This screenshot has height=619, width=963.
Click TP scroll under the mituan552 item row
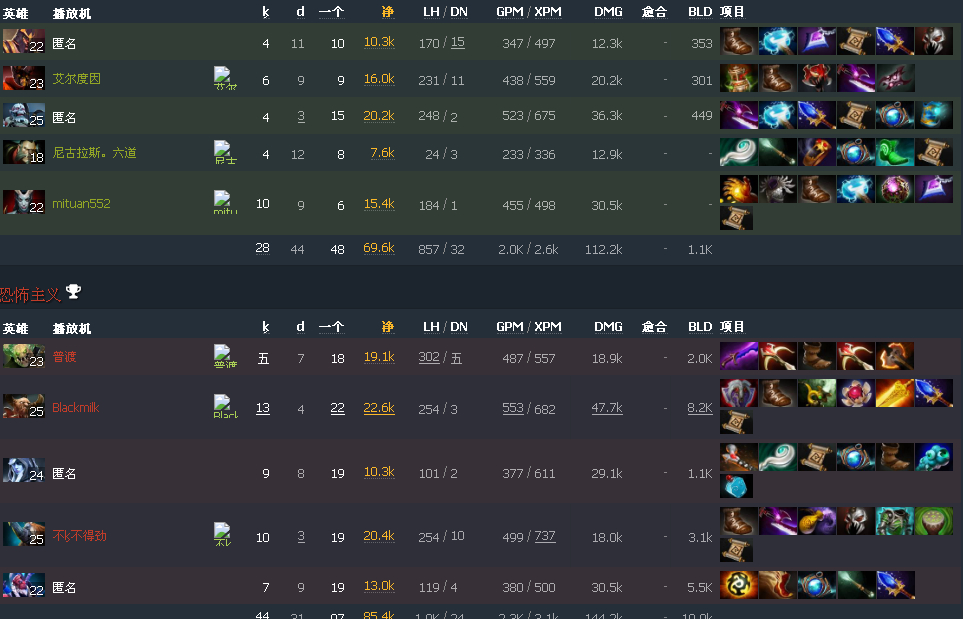coord(736,219)
